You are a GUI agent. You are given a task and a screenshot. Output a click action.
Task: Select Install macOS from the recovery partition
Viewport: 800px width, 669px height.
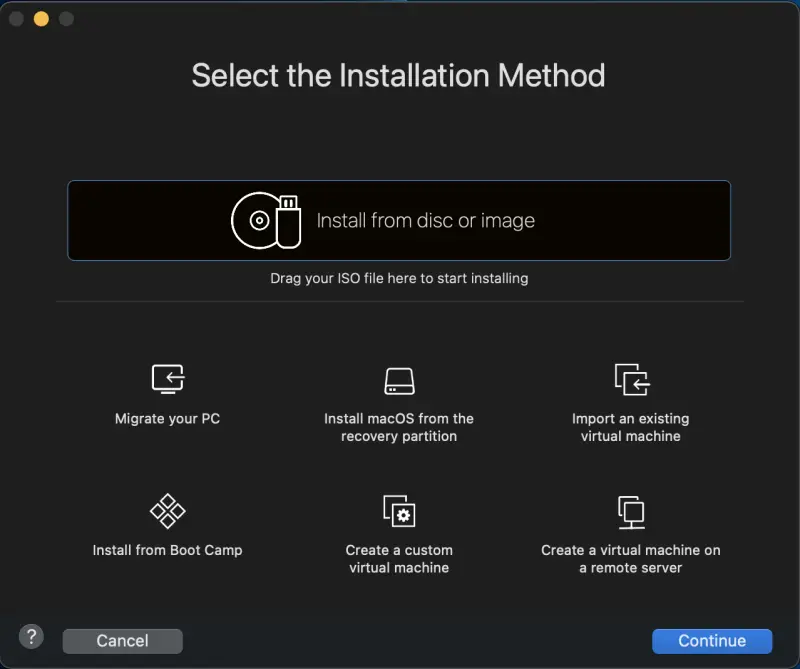click(x=399, y=382)
